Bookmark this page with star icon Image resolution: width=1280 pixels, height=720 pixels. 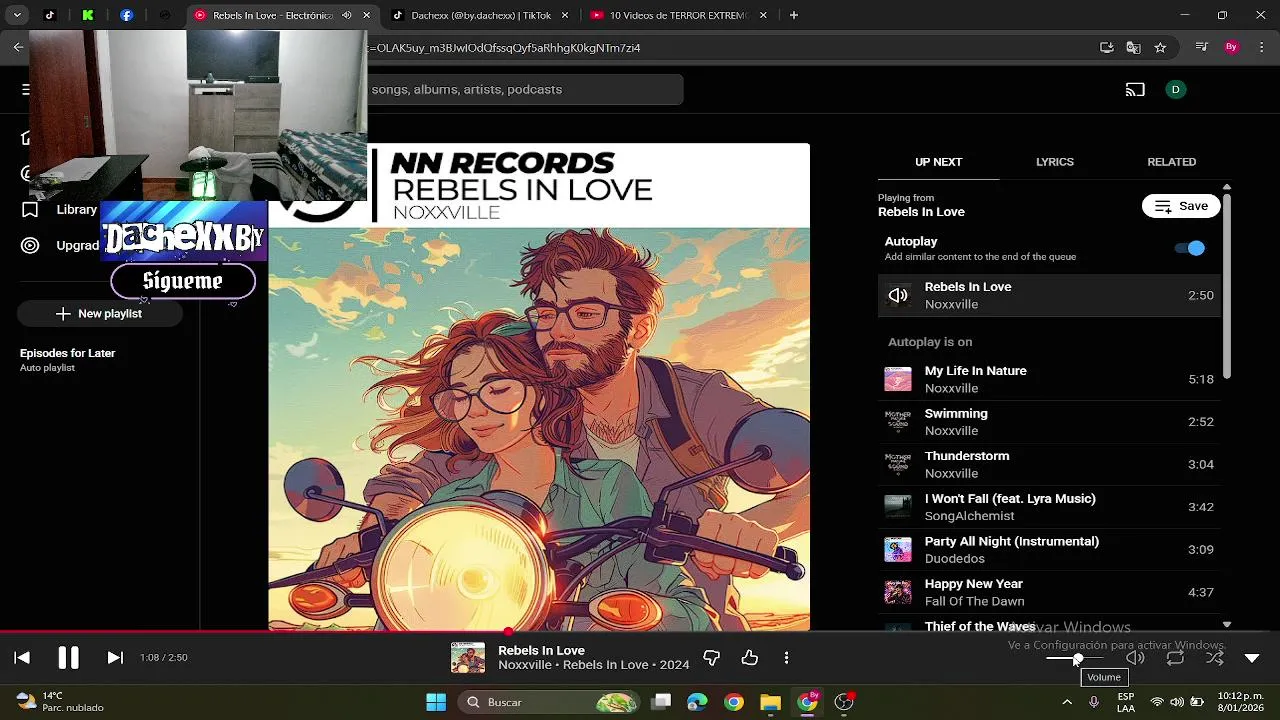point(1160,47)
